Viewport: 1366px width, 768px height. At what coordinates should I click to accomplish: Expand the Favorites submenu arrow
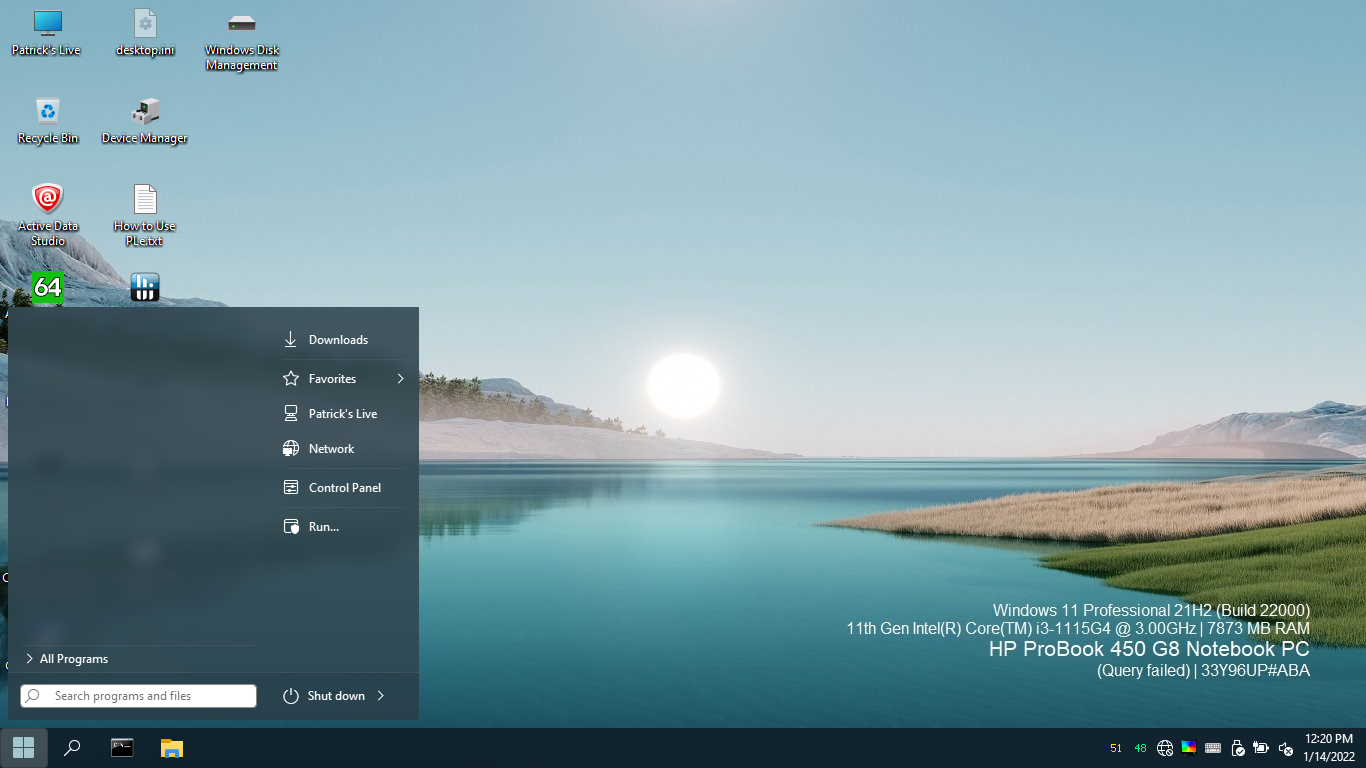coord(400,379)
